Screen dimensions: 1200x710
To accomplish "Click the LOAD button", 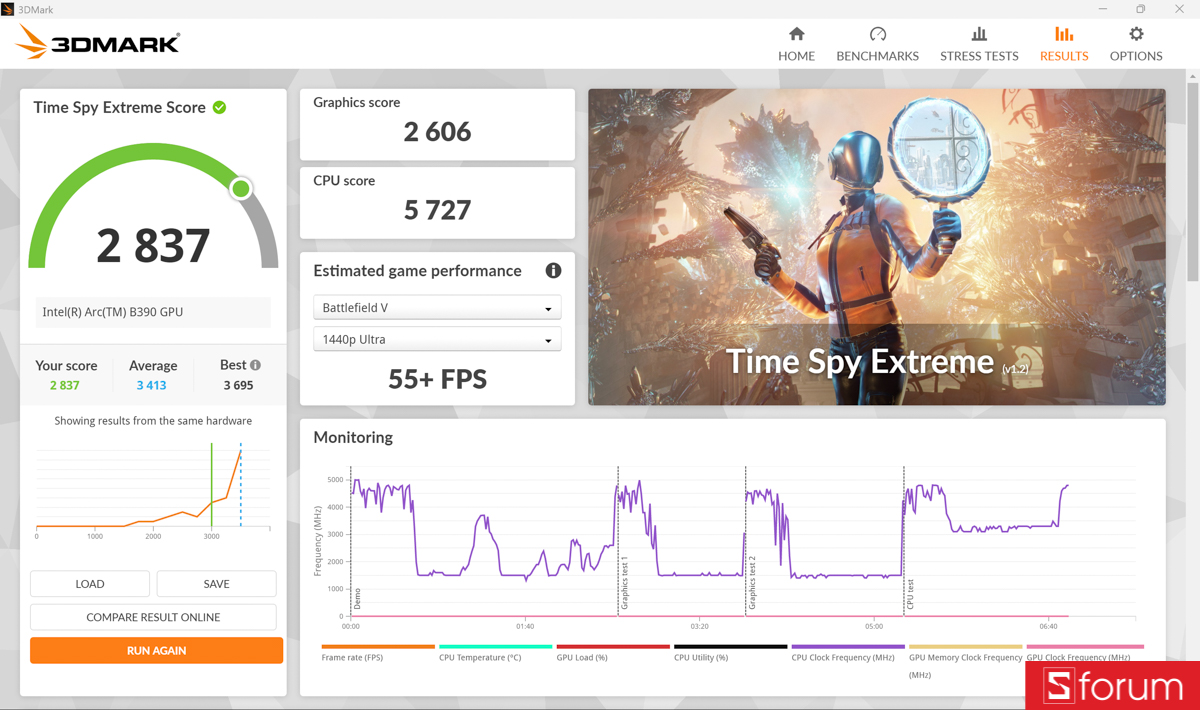I will (x=90, y=584).
